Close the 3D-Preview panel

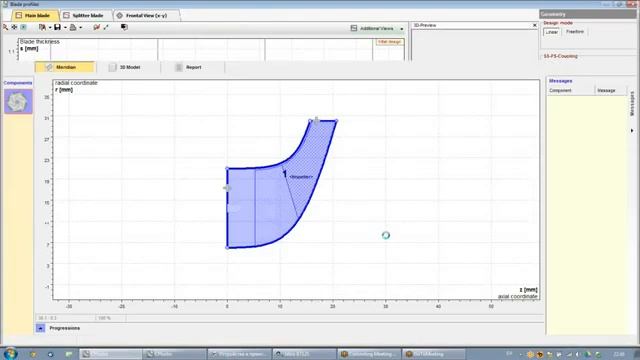click(535, 25)
